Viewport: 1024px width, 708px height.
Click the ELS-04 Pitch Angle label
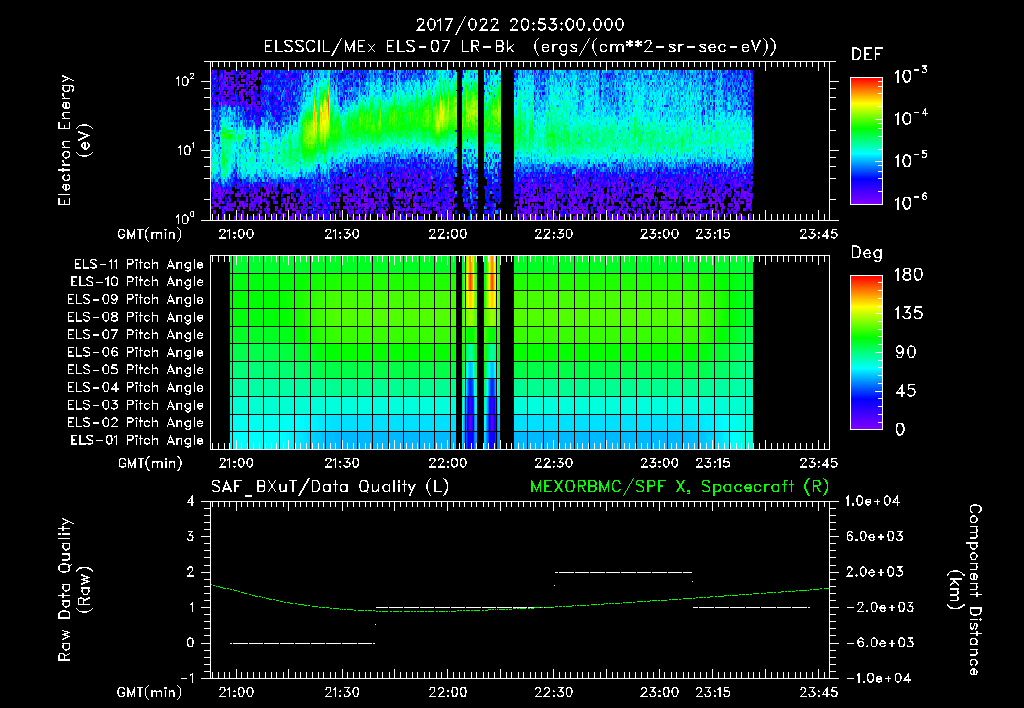click(x=135, y=388)
